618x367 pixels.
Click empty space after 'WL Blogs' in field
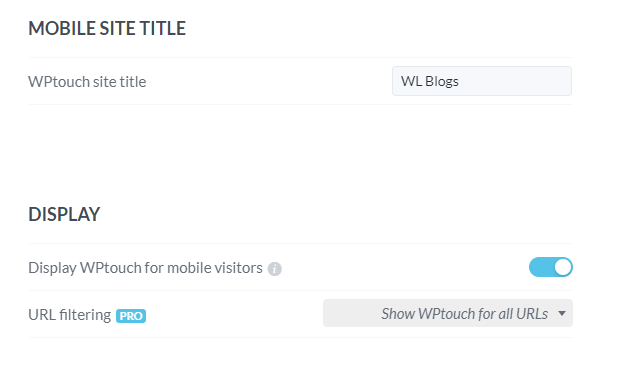click(514, 81)
